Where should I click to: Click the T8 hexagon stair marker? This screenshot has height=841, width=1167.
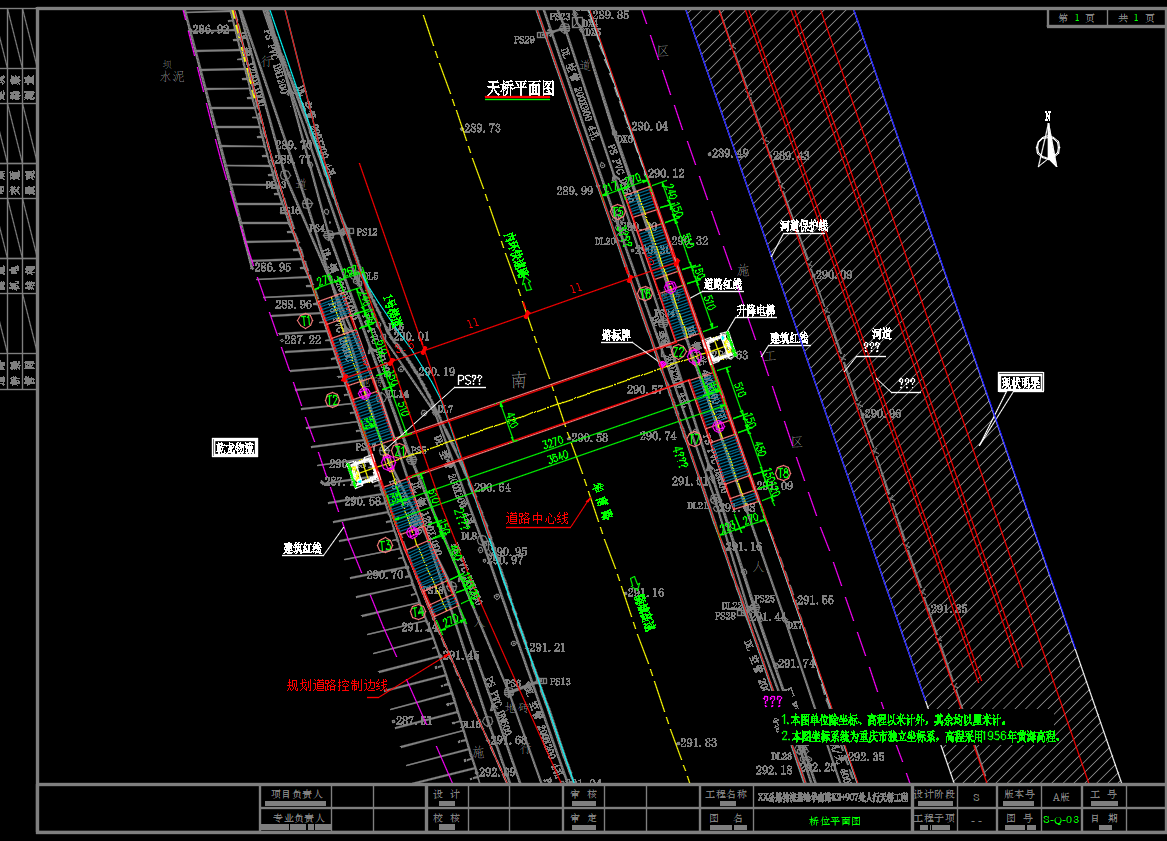[783, 472]
